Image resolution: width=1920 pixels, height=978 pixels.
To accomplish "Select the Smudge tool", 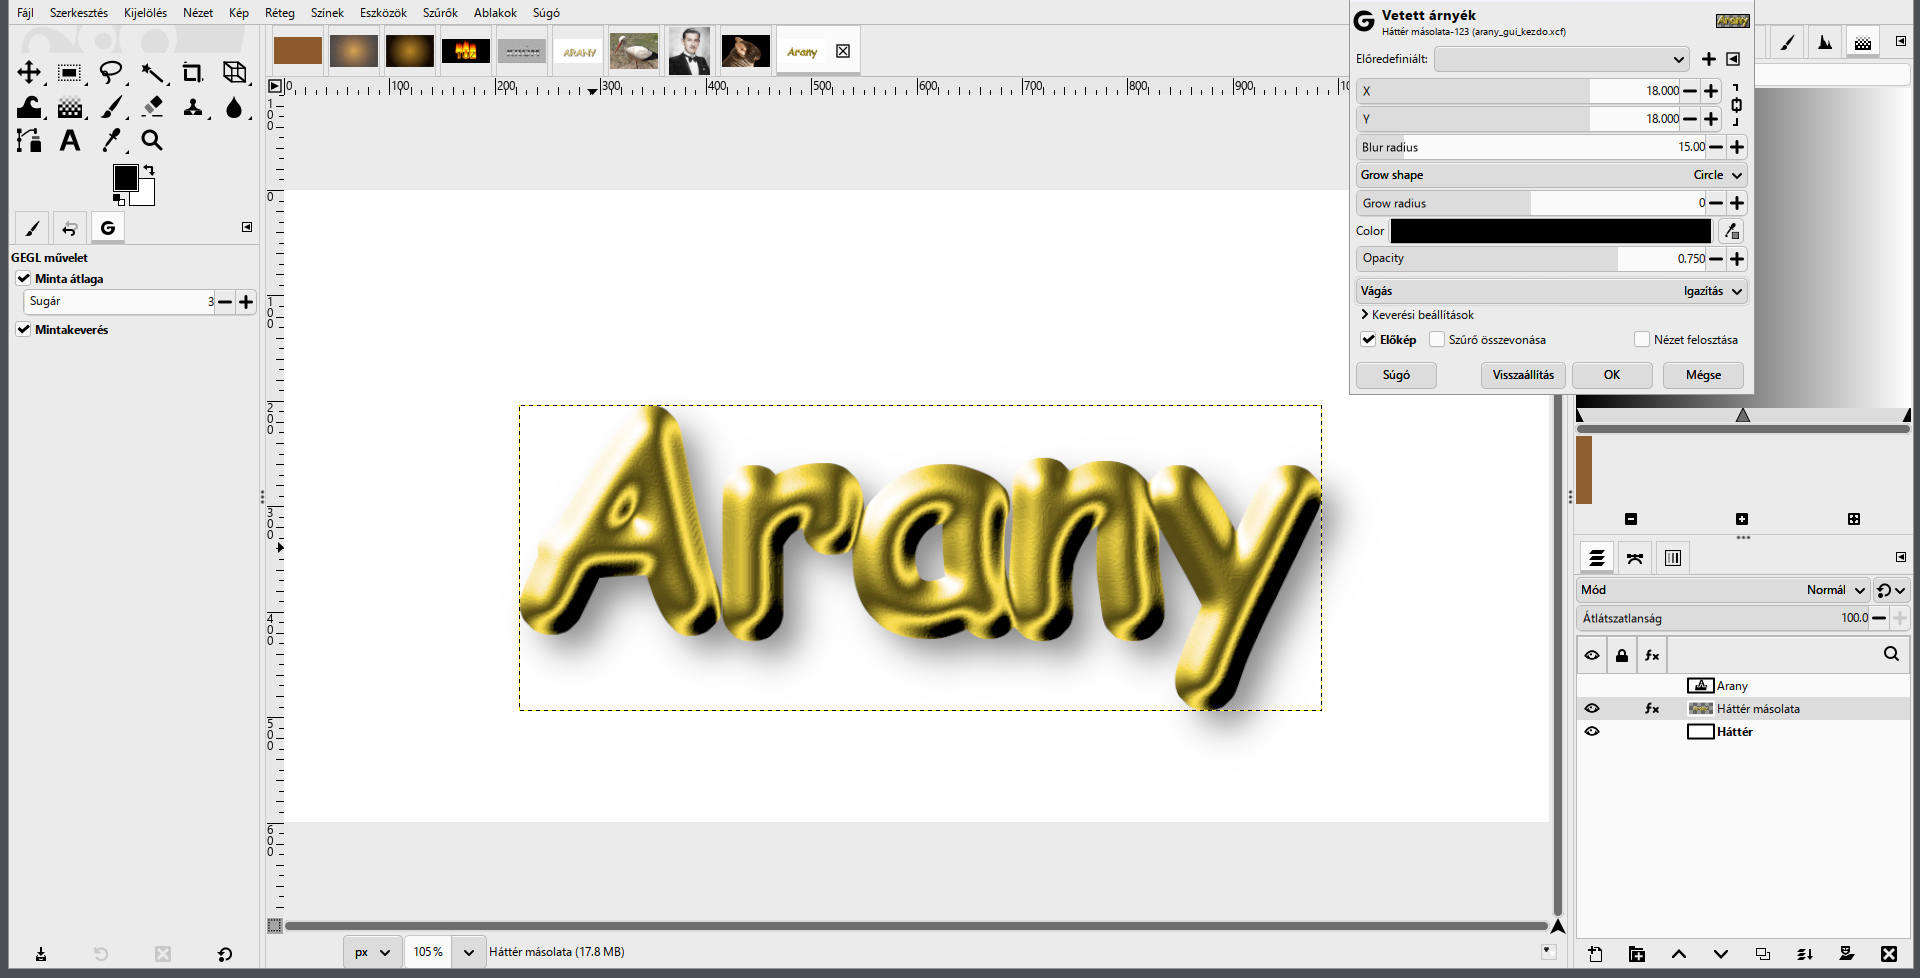I will pos(234,107).
